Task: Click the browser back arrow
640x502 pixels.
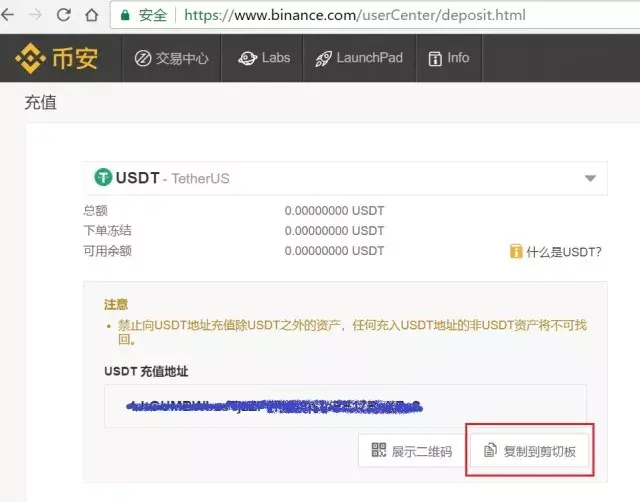Action: [7, 15]
